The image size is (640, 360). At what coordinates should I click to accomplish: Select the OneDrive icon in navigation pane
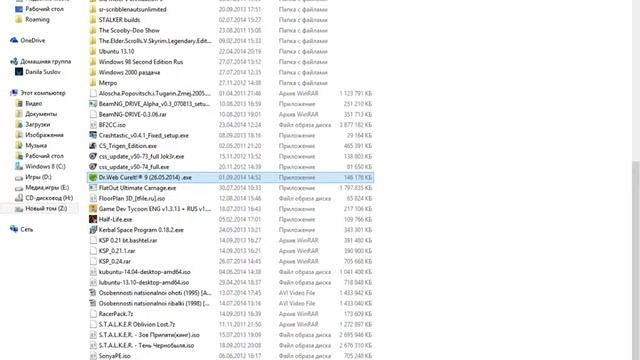14,40
